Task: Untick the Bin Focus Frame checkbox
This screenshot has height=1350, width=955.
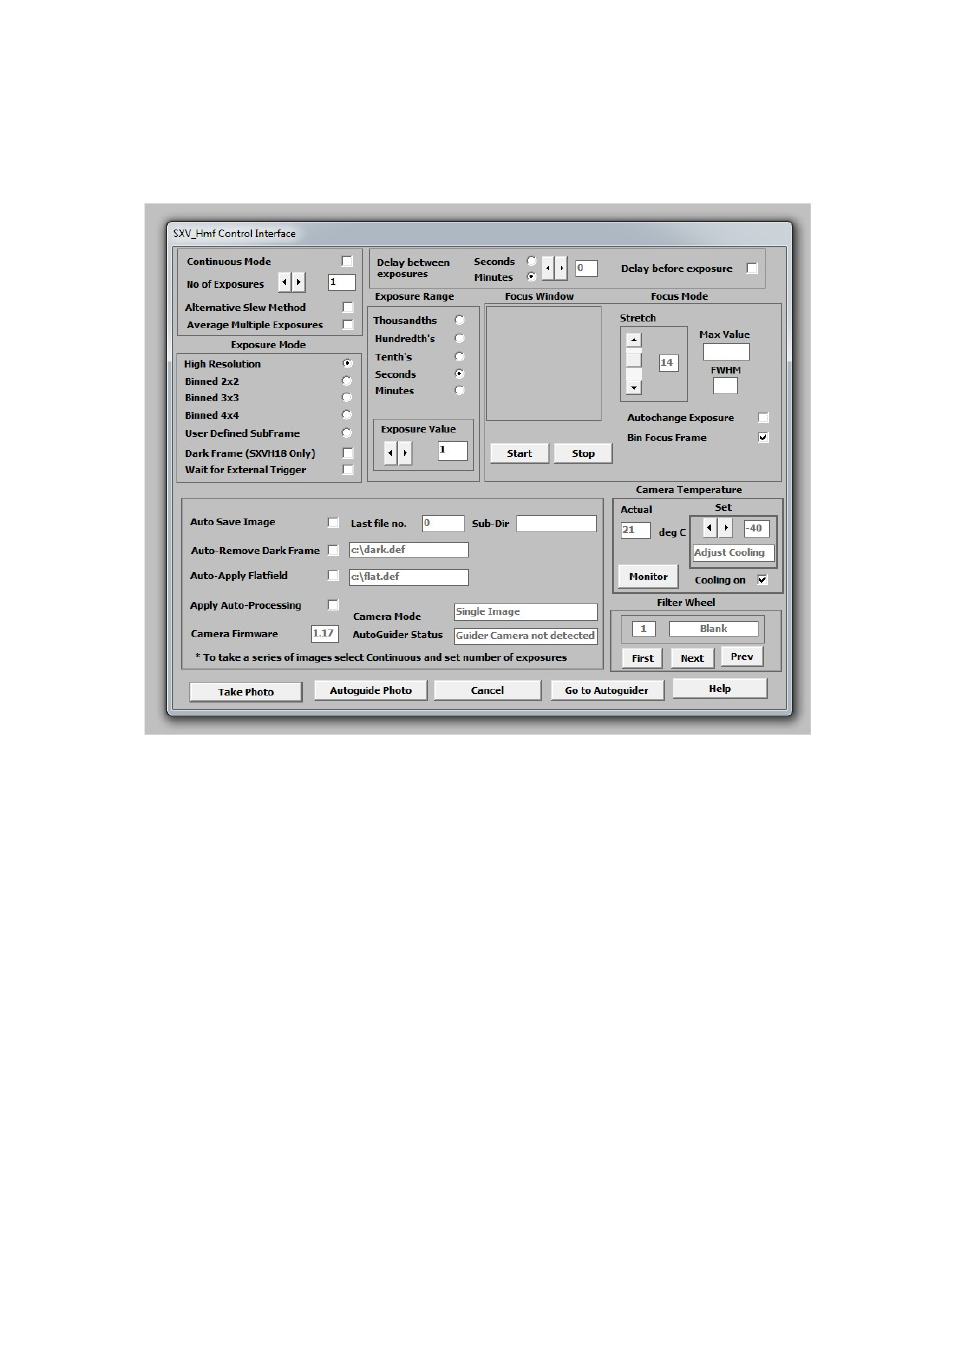Action: coord(763,437)
